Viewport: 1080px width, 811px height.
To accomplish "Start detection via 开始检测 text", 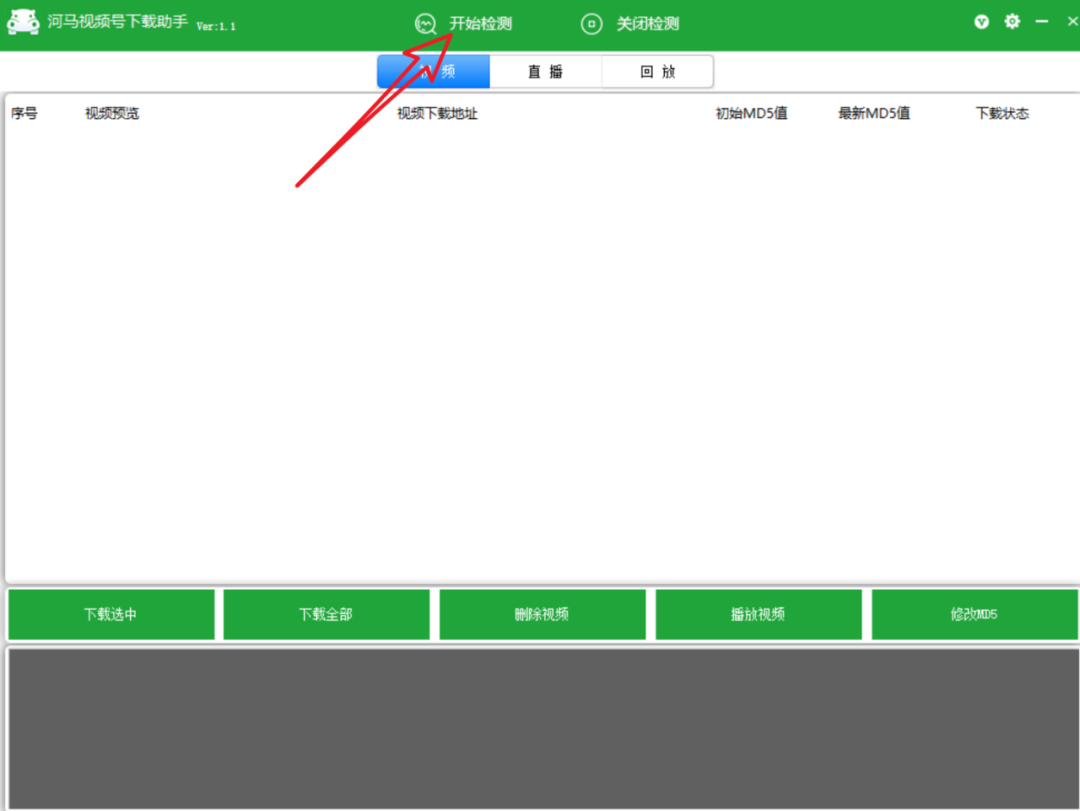I will [481, 24].
